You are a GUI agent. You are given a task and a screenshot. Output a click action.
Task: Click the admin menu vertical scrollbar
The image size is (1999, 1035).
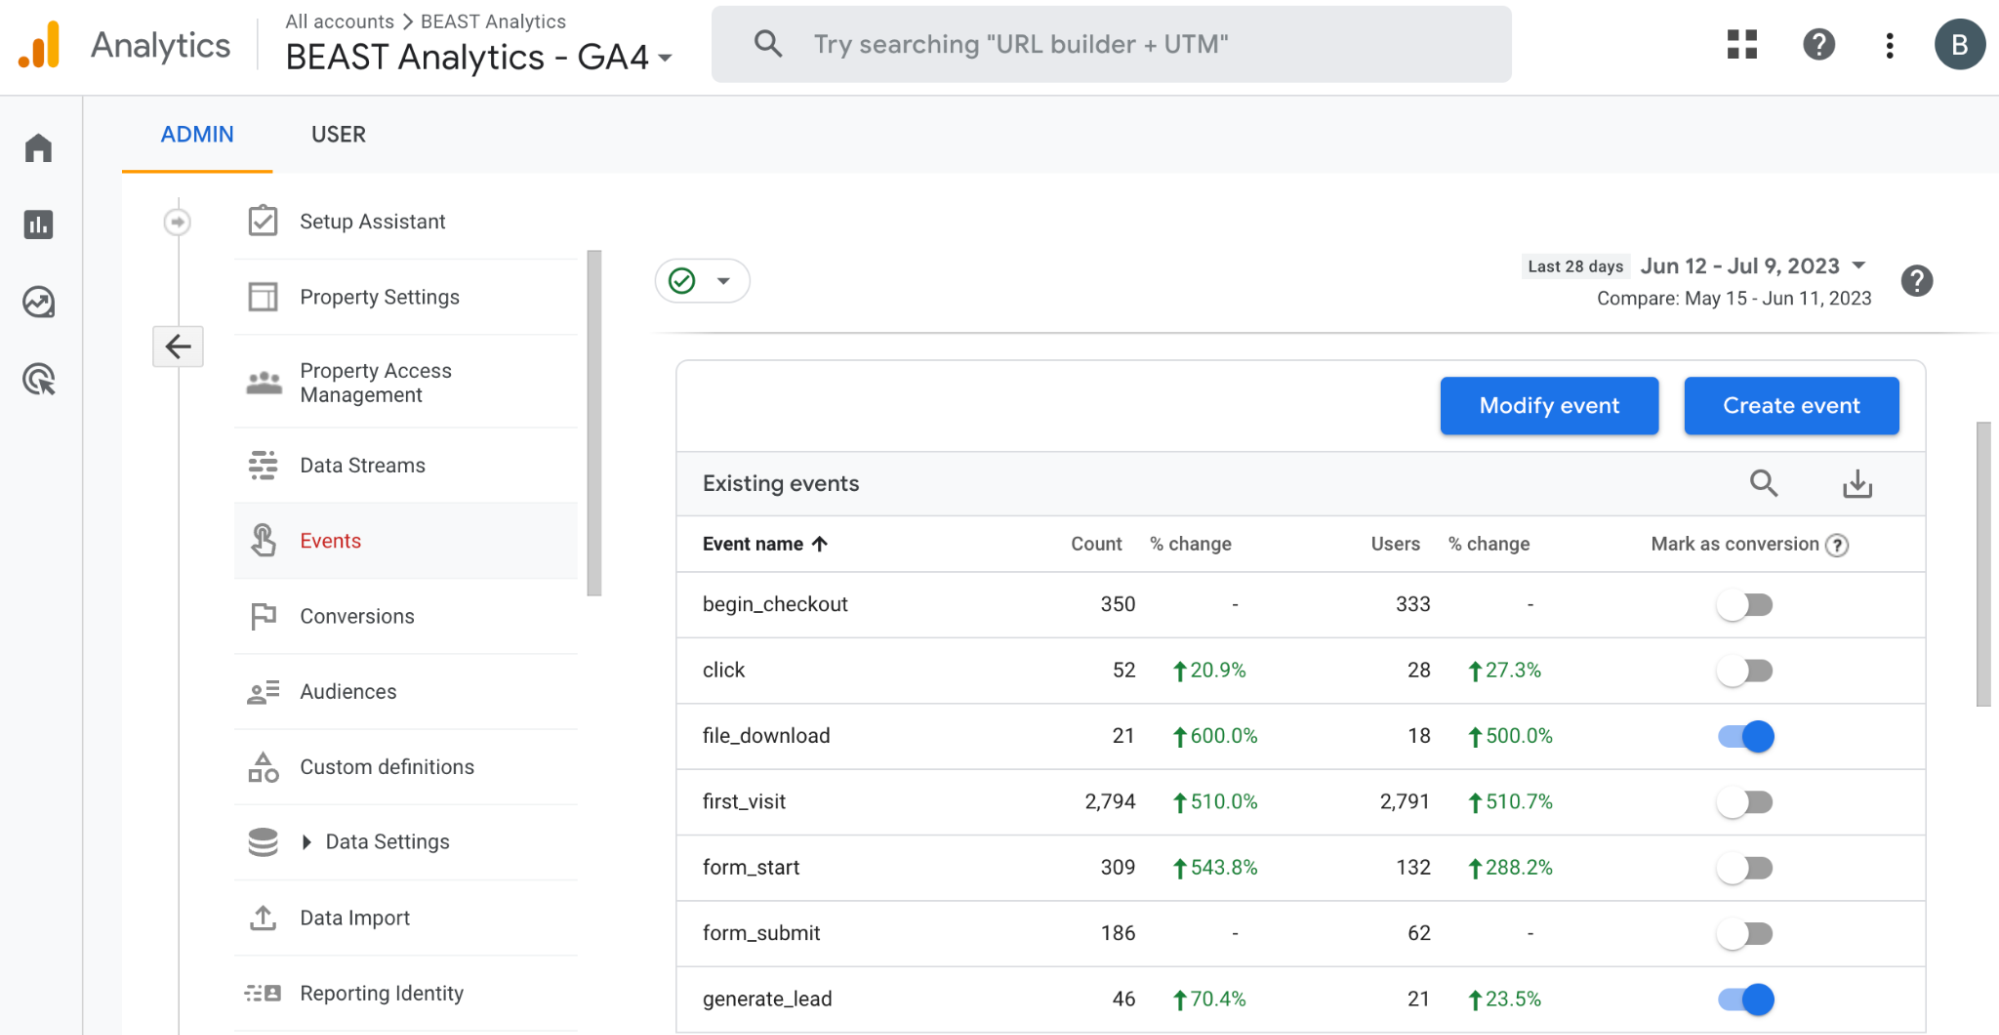(594, 422)
